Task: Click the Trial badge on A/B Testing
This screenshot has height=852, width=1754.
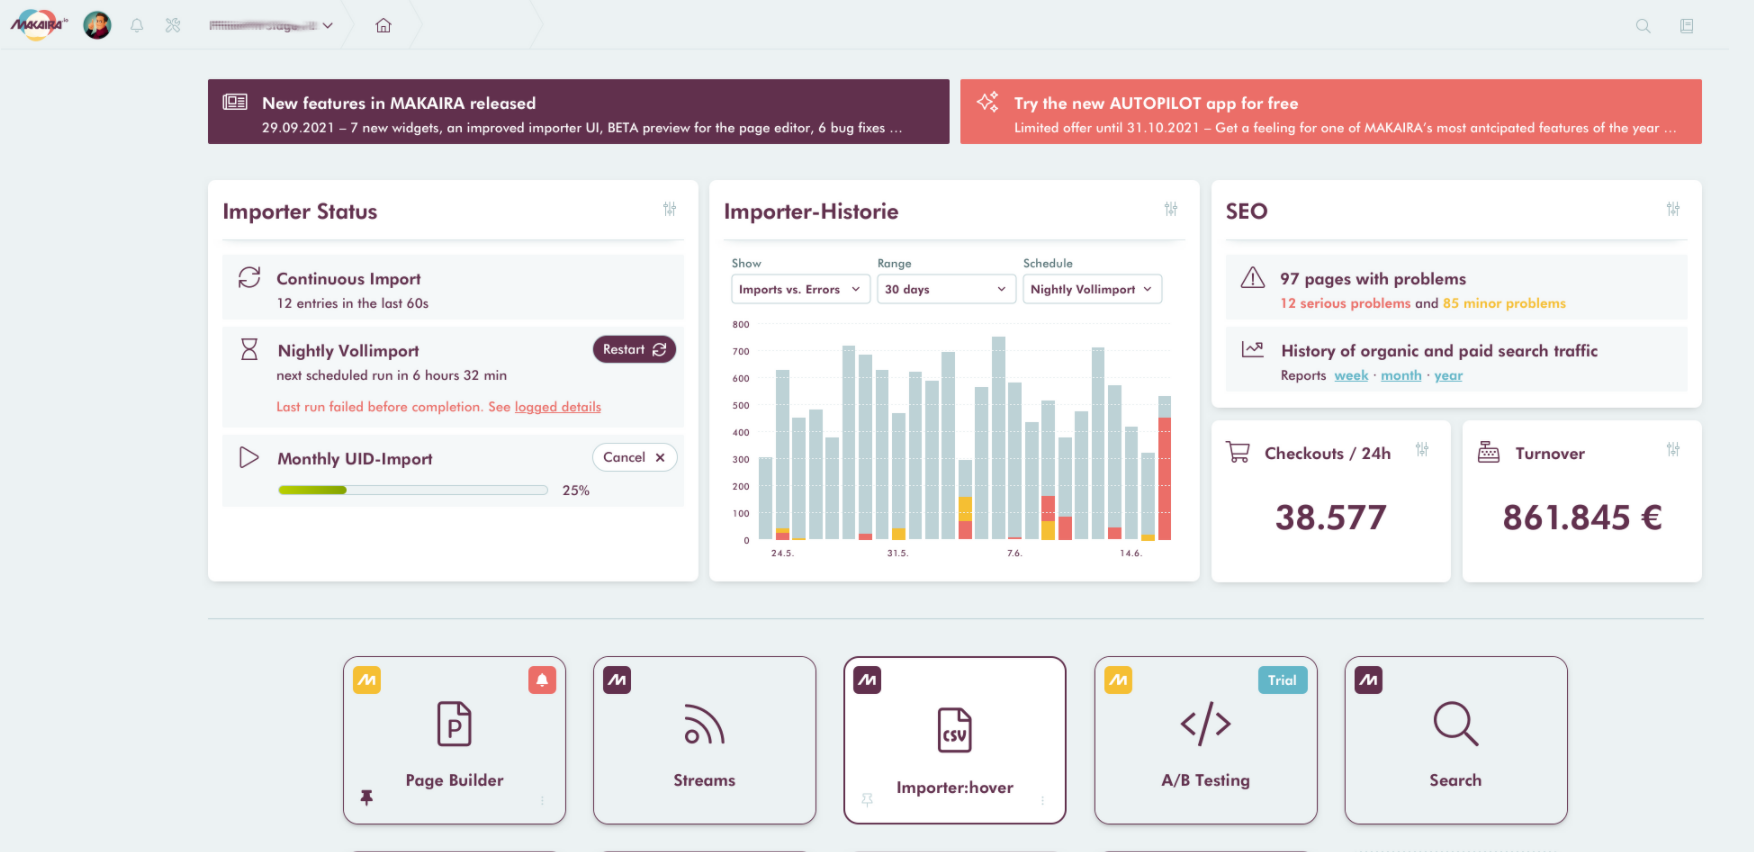Action: click(x=1282, y=680)
